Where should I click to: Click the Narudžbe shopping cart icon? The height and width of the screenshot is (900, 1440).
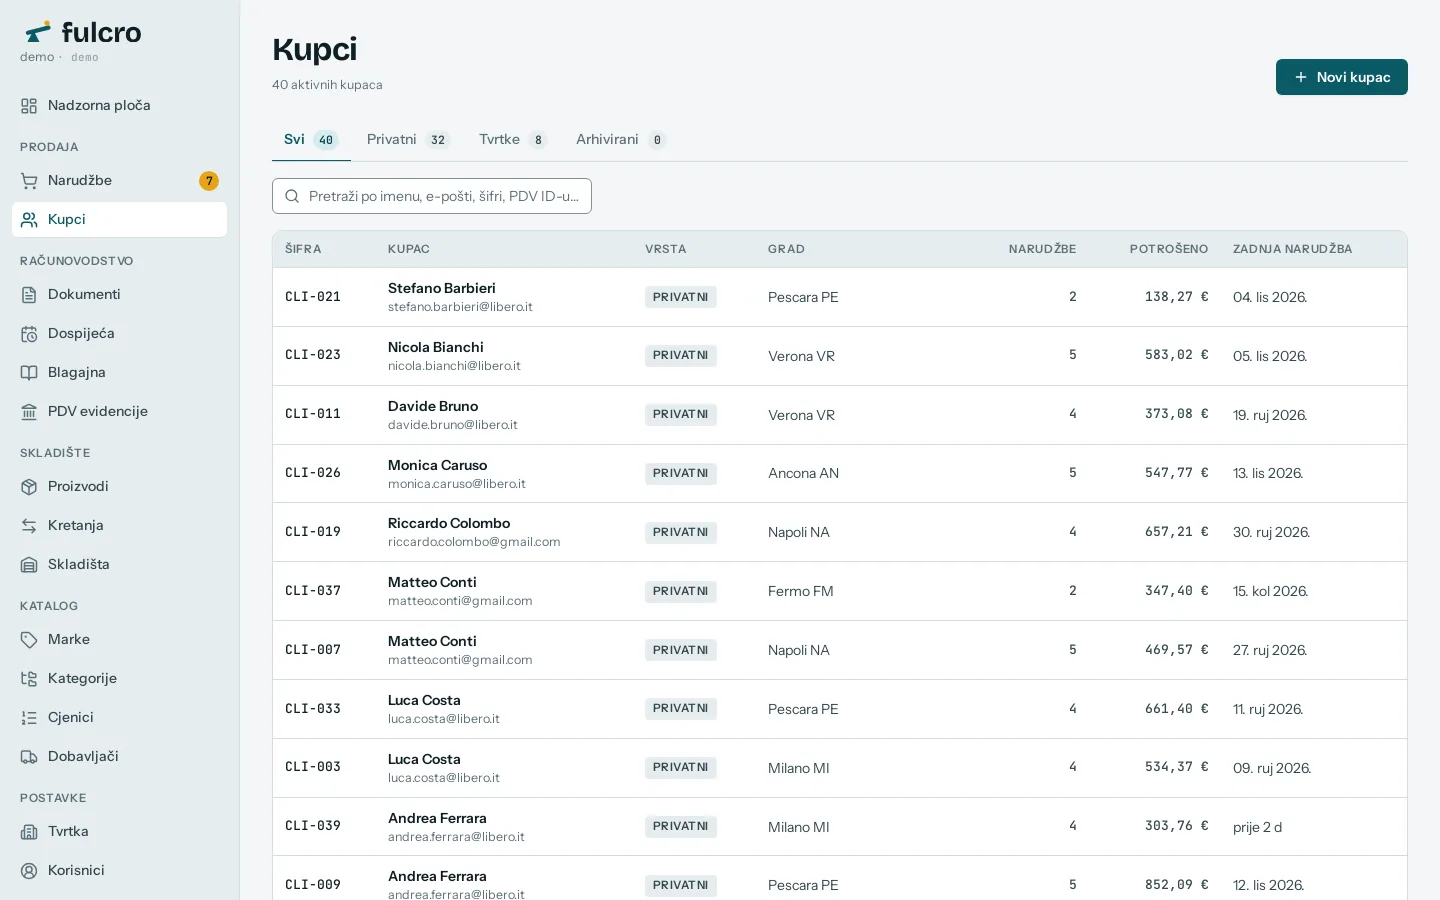coord(29,181)
